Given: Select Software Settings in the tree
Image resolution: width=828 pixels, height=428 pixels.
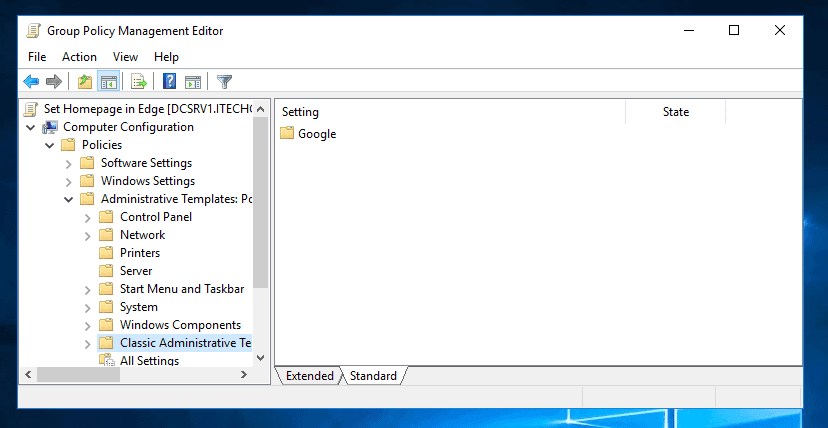Looking at the screenshot, I should click(x=146, y=163).
